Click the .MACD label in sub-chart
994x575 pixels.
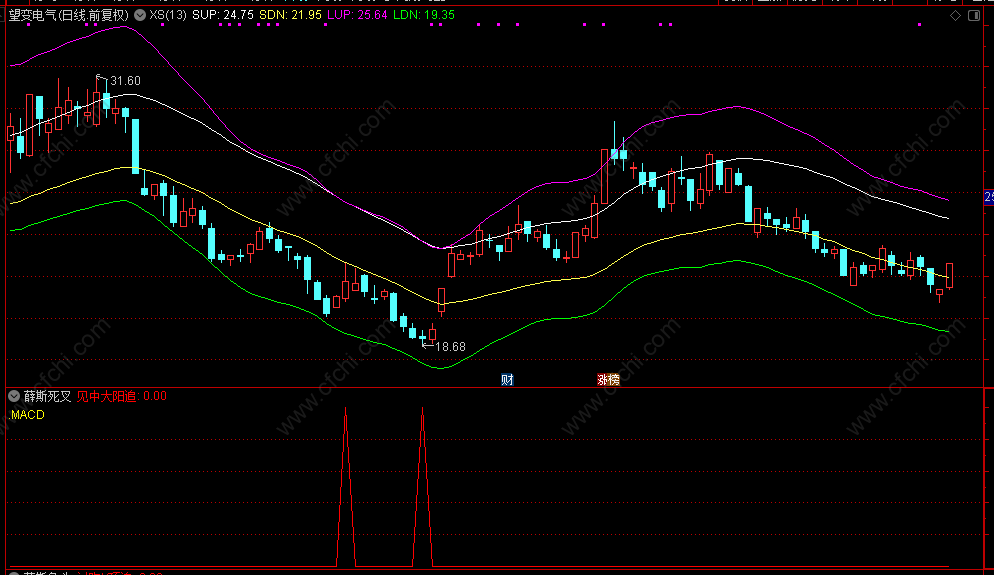(x=27, y=415)
